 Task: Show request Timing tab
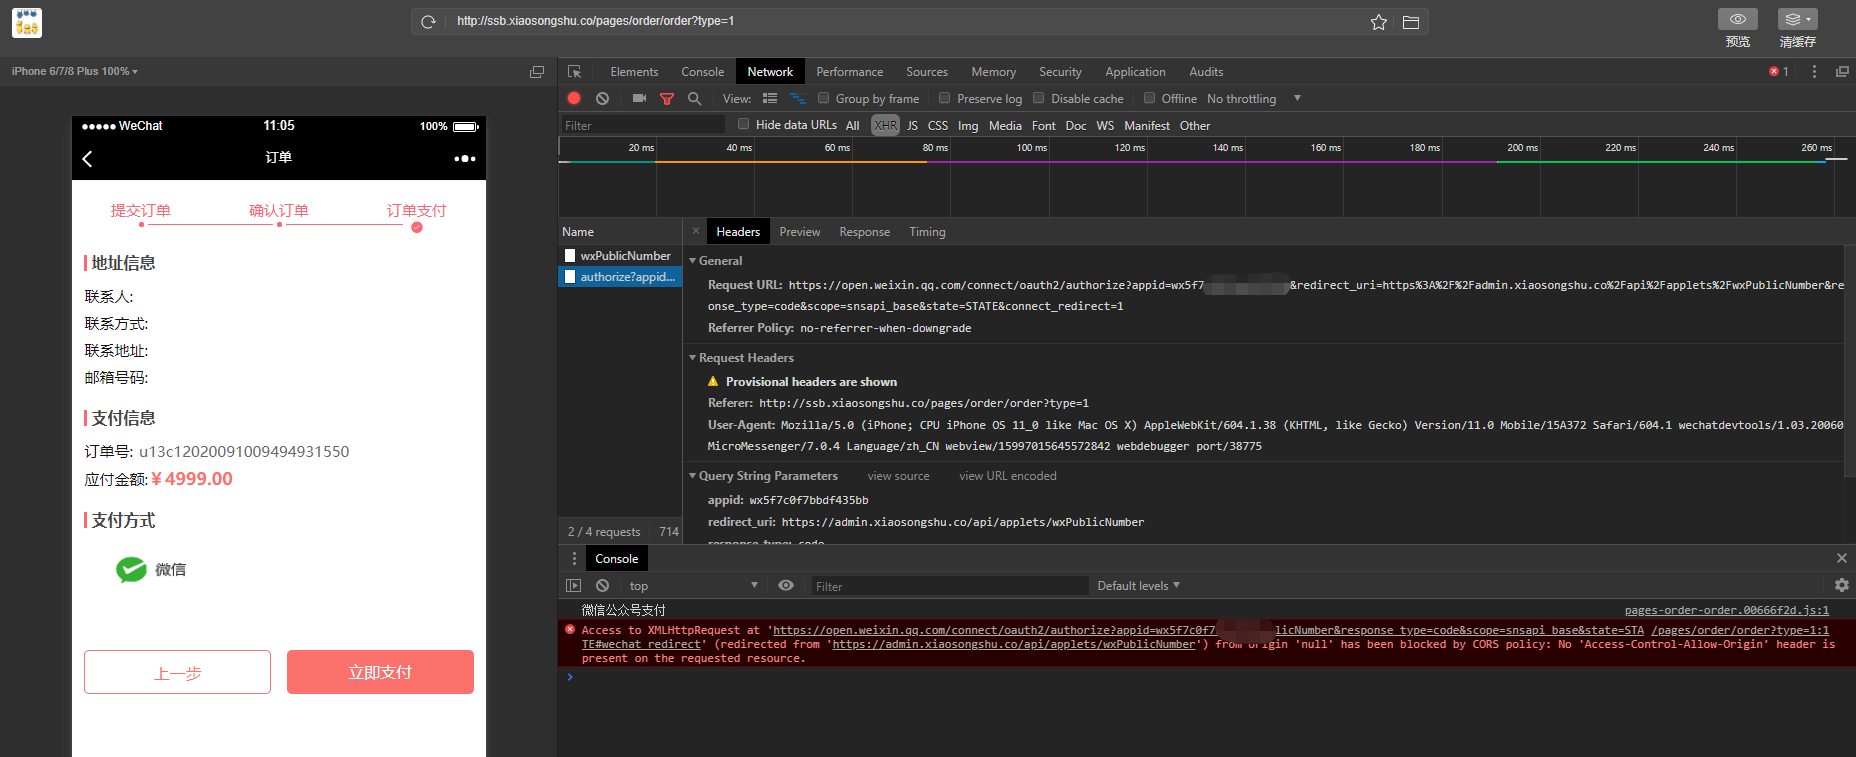click(927, 232)
